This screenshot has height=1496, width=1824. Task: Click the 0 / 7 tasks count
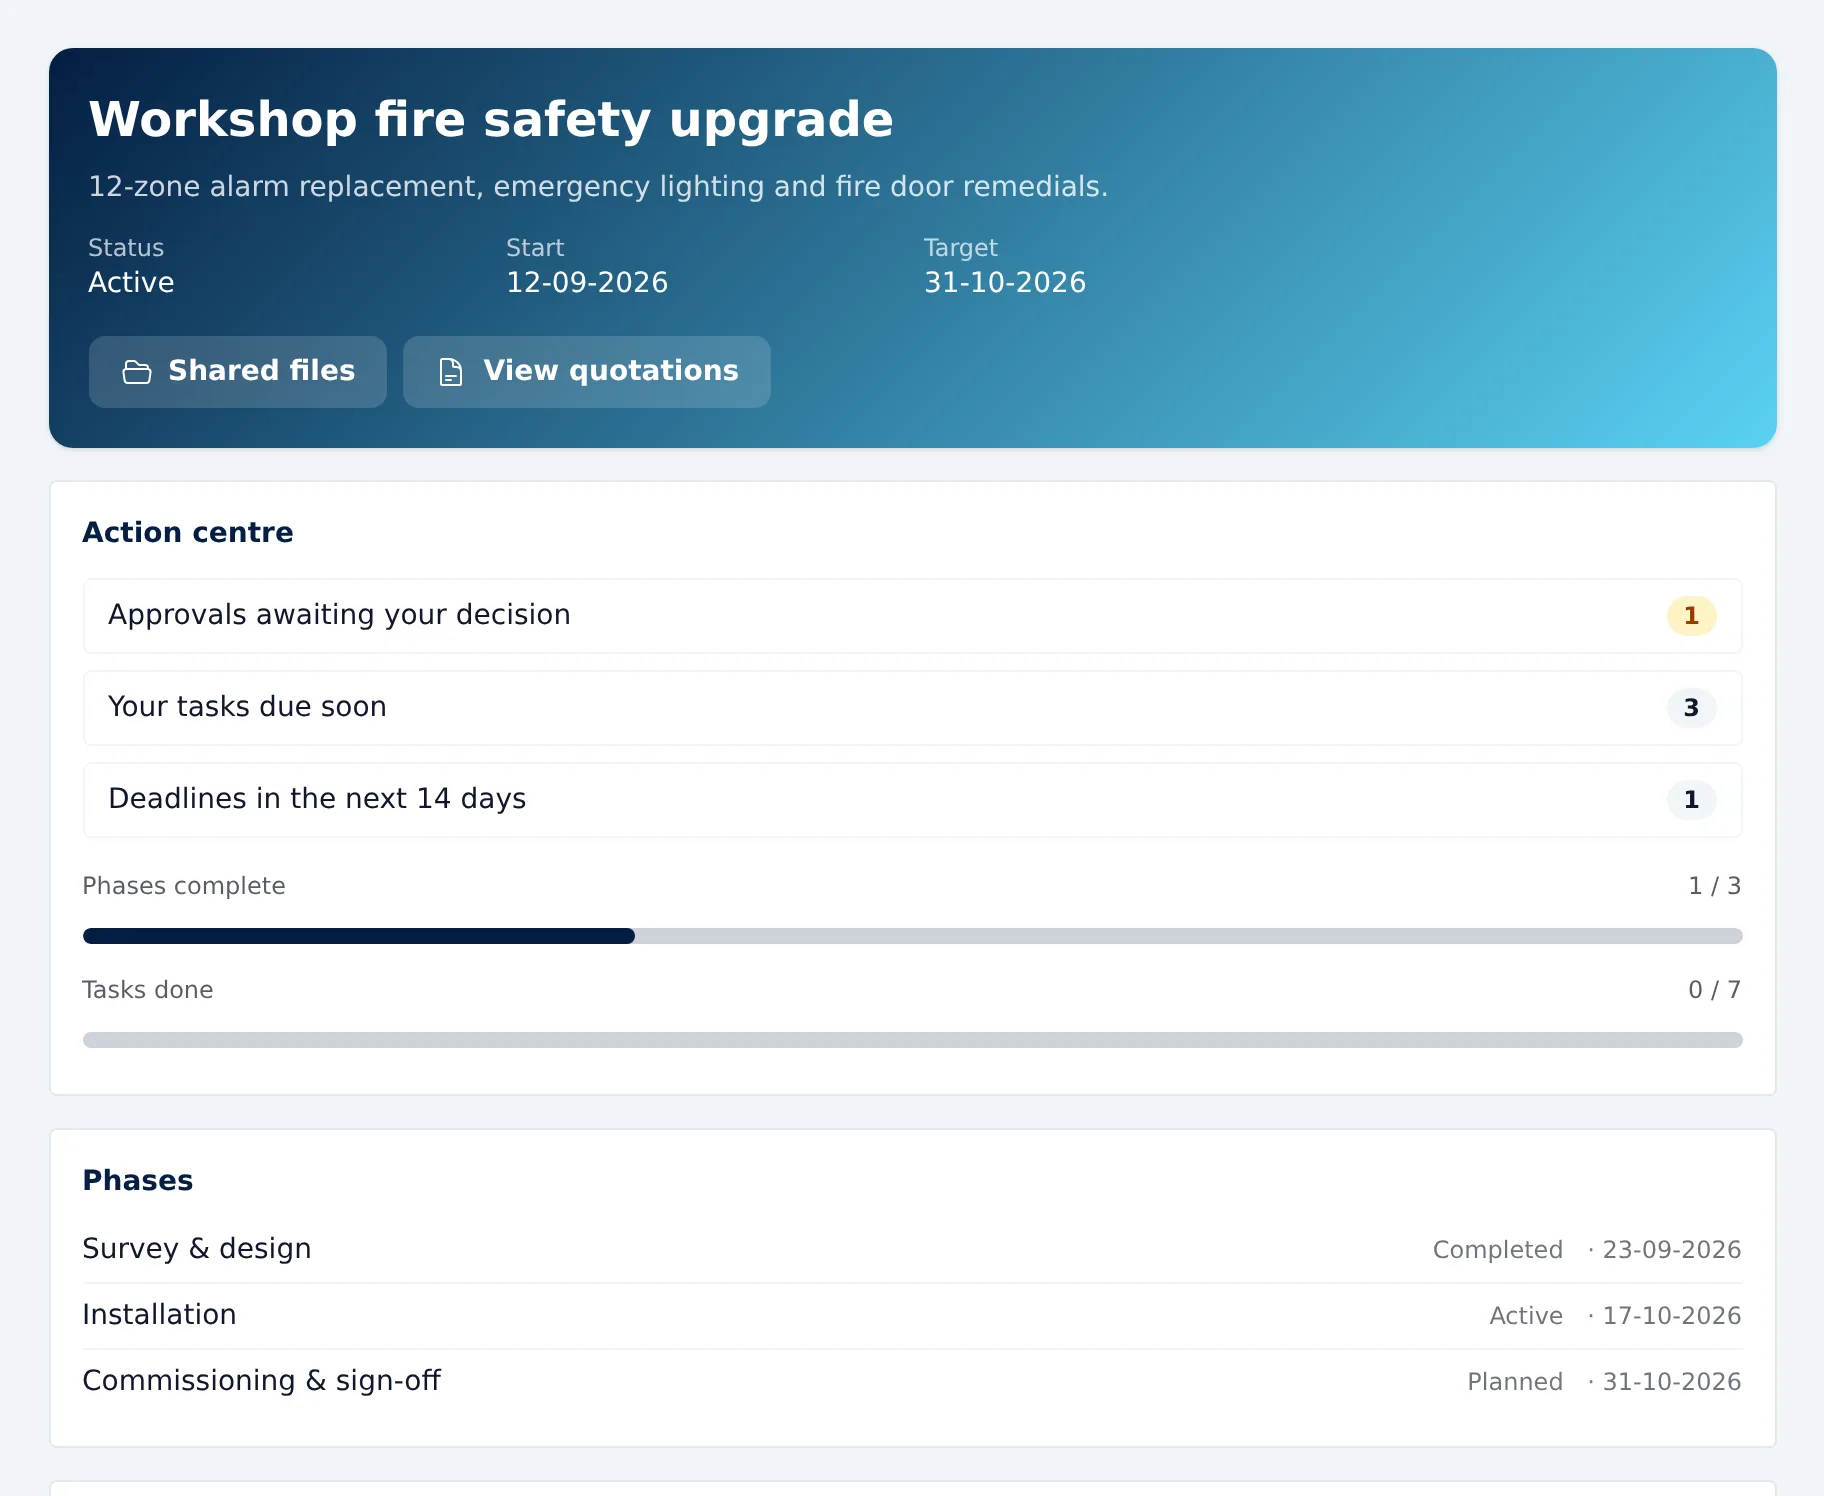point(1714,990)
